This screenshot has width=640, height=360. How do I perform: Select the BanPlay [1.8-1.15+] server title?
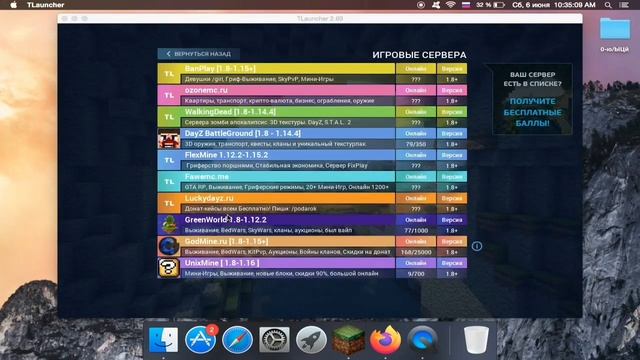coord(220,69)
